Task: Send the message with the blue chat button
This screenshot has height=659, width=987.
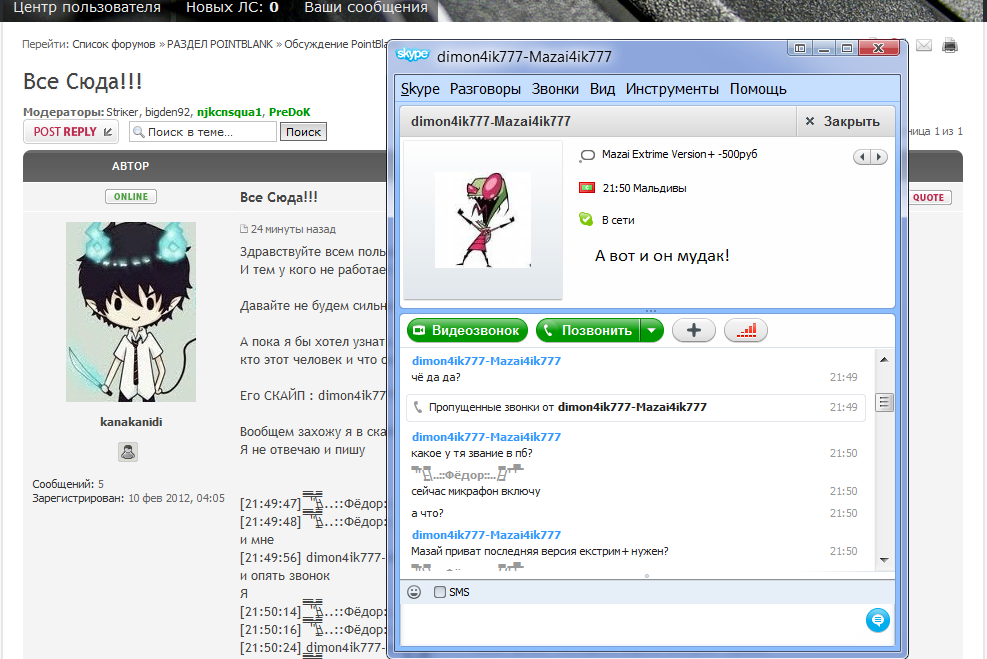Action: click(877, 620)
